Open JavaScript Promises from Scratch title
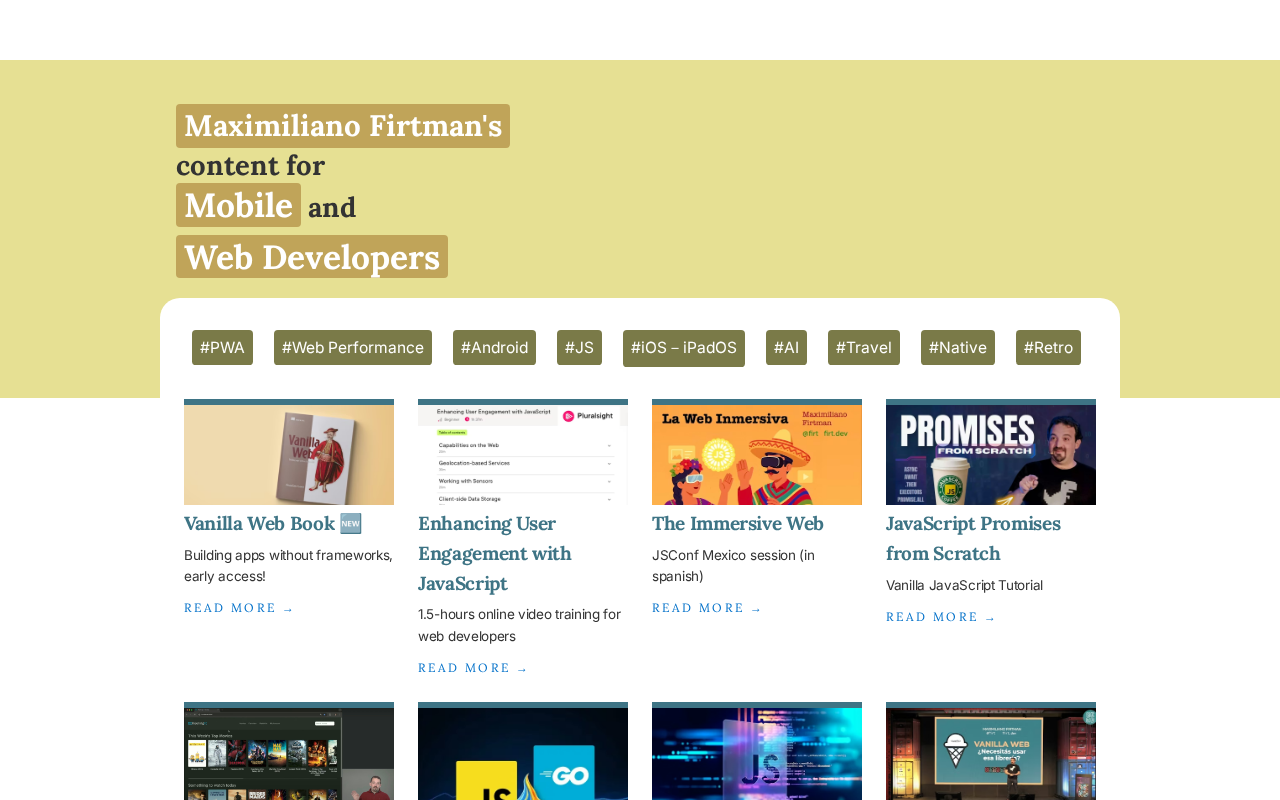 (973, 538)
